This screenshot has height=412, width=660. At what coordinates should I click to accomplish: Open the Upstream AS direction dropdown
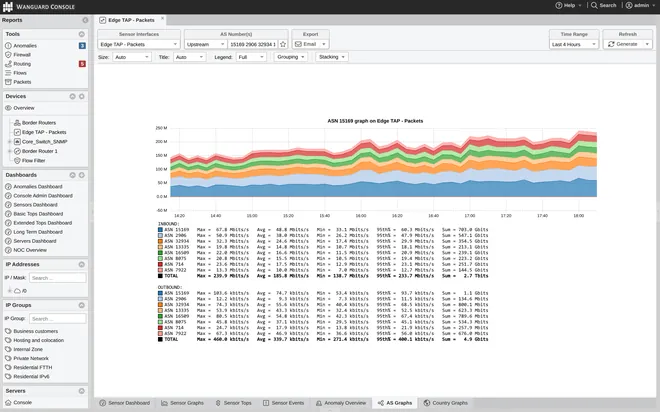click(x=206, y=44)
